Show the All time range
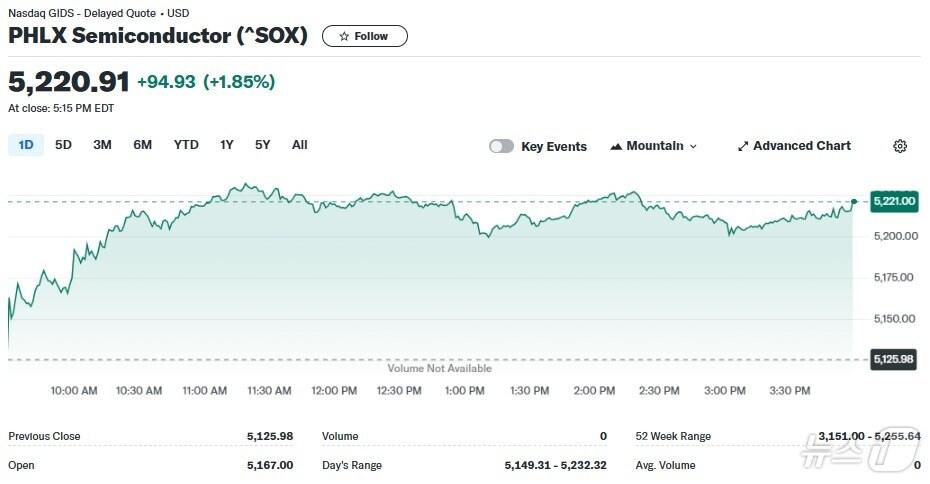The image size is (930, 484). click(299, 145)
